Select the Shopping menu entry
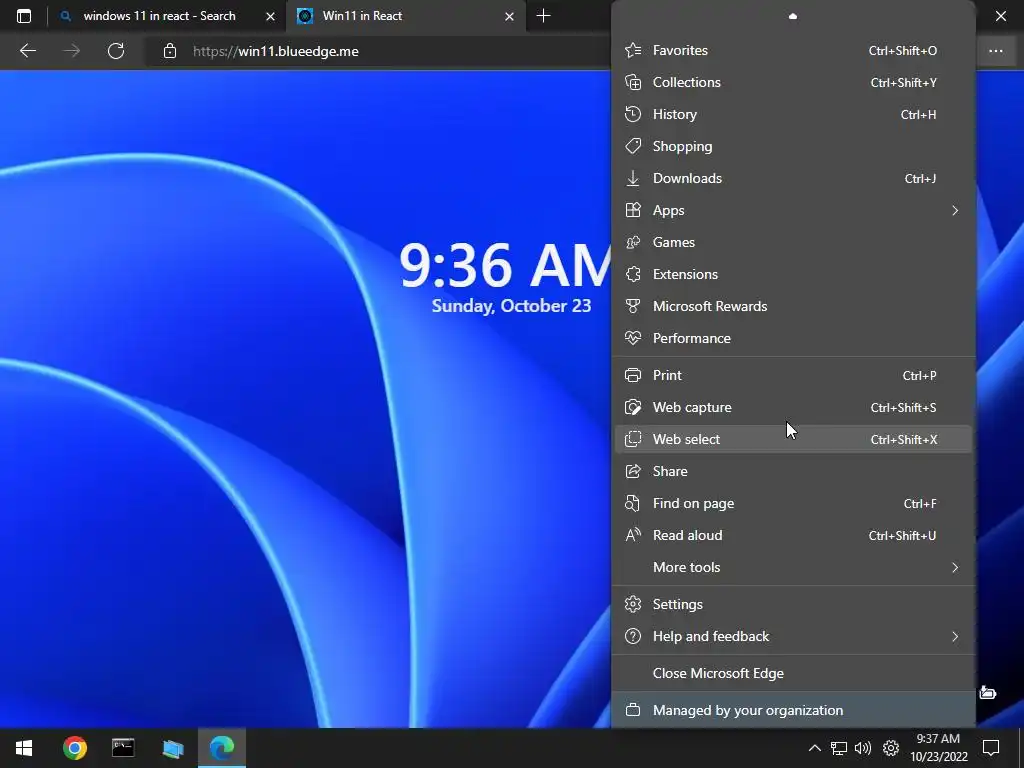This screenshot has width=1024, height=768. click(x=793, y=146)
